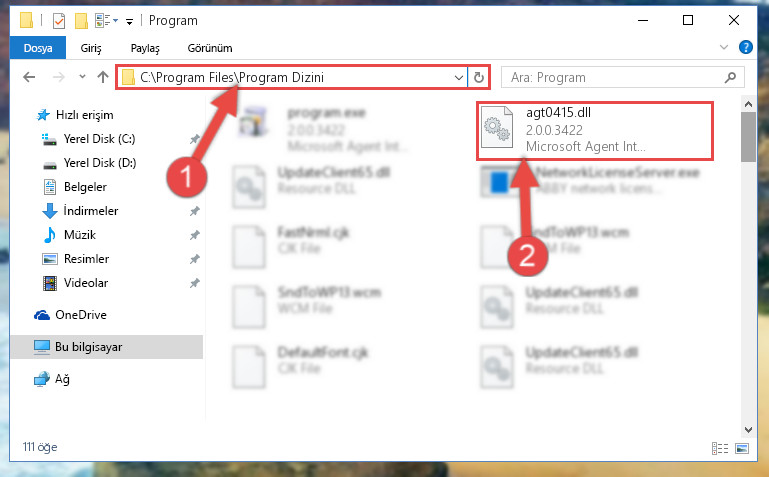Viewport: 769px width, 477px height.
Task: Expand the ribbon with the chevron
Action: click(x=724, y=47)
